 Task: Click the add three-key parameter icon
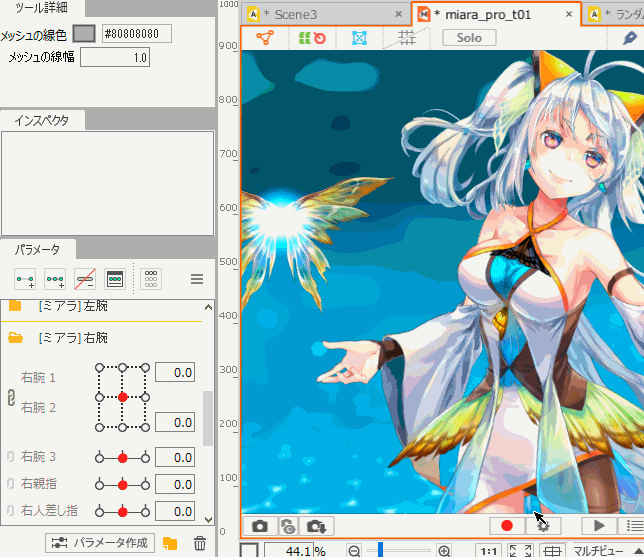55,279
